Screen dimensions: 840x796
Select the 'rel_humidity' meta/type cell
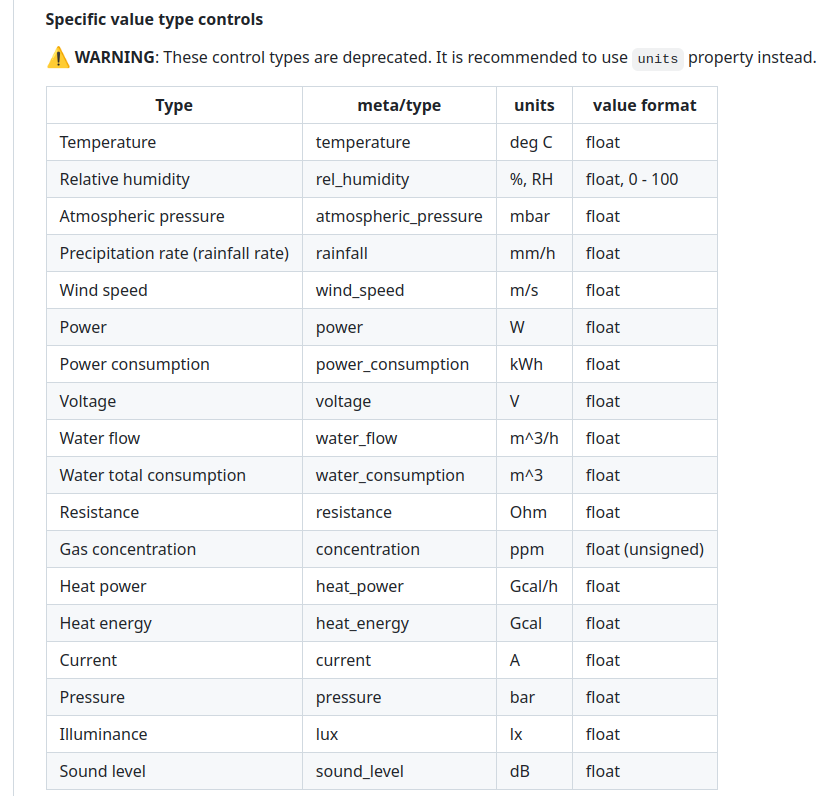(362, 179)
